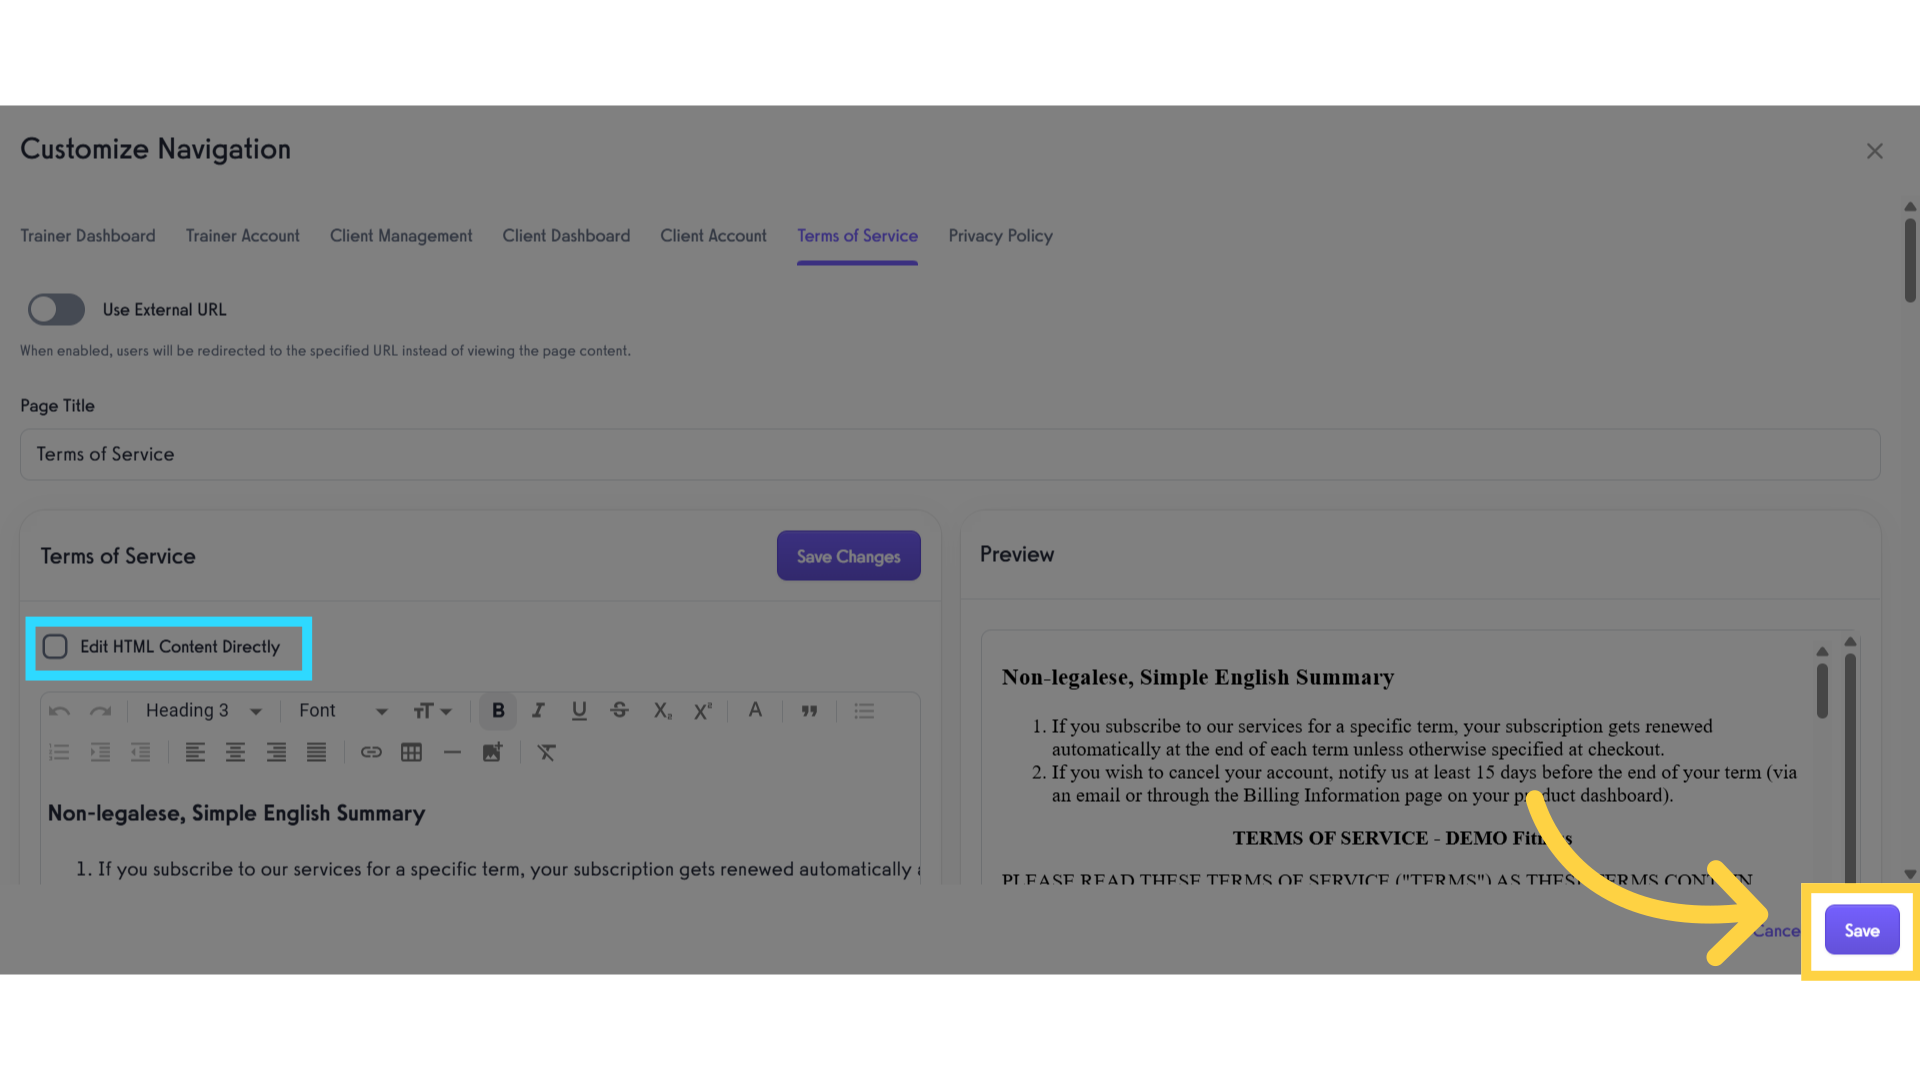Insert a table
Viewport: 1920px width, 1080px height.
tap(411, 752)
